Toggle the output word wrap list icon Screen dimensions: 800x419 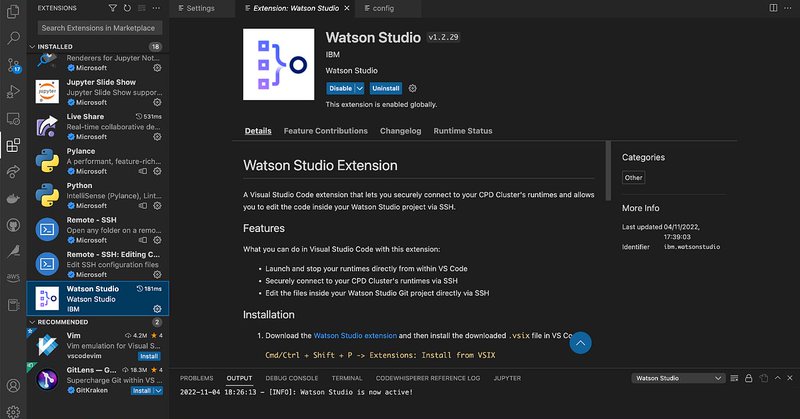pyautogui.click(x=734, y=378)
